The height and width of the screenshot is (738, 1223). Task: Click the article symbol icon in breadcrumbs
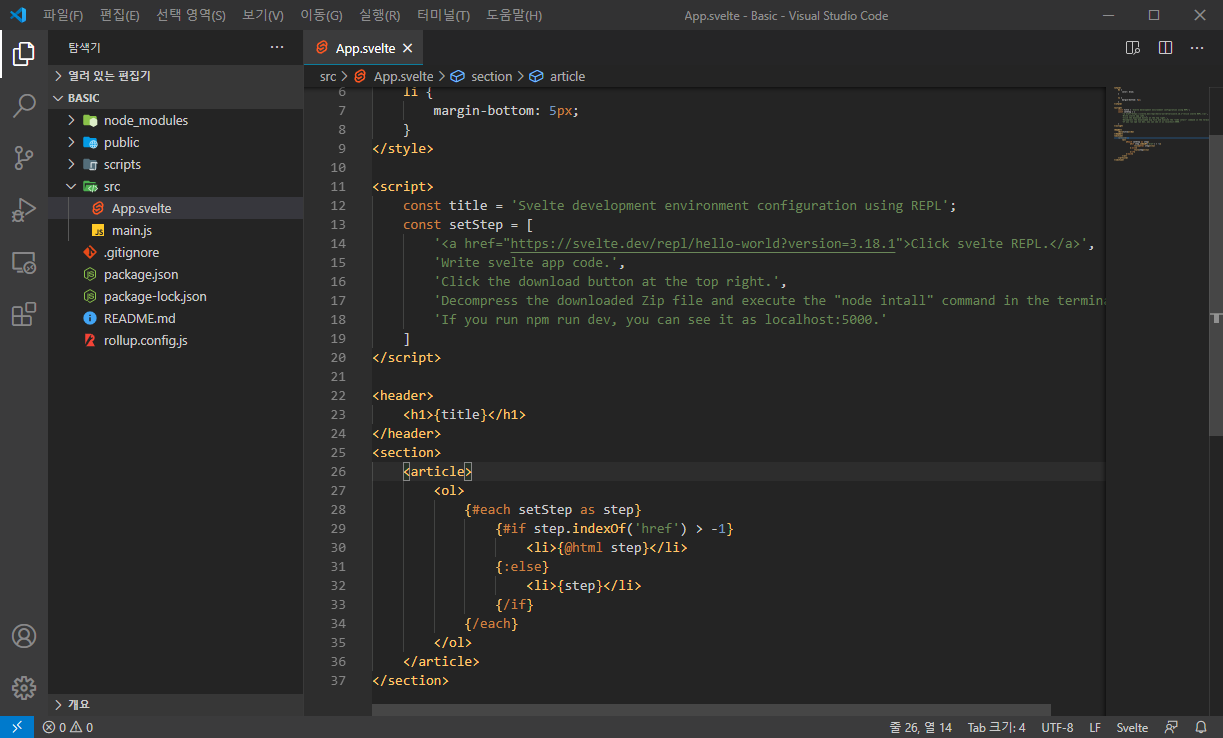(536, 76)
